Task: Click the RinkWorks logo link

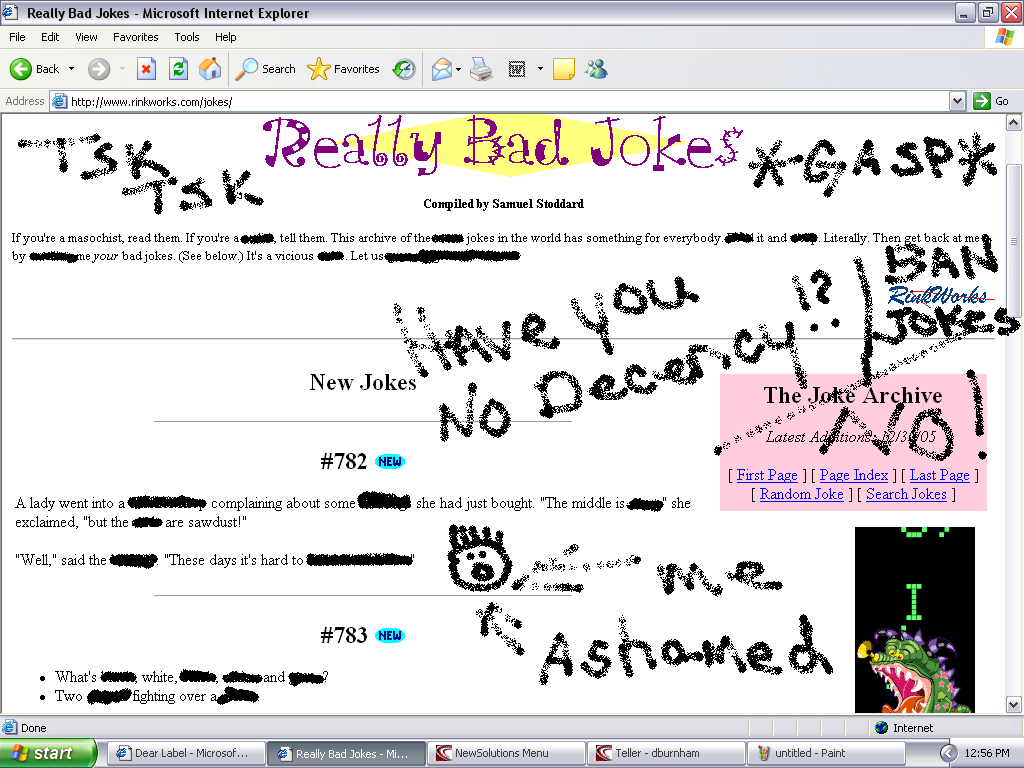Action: coord(940,296)
